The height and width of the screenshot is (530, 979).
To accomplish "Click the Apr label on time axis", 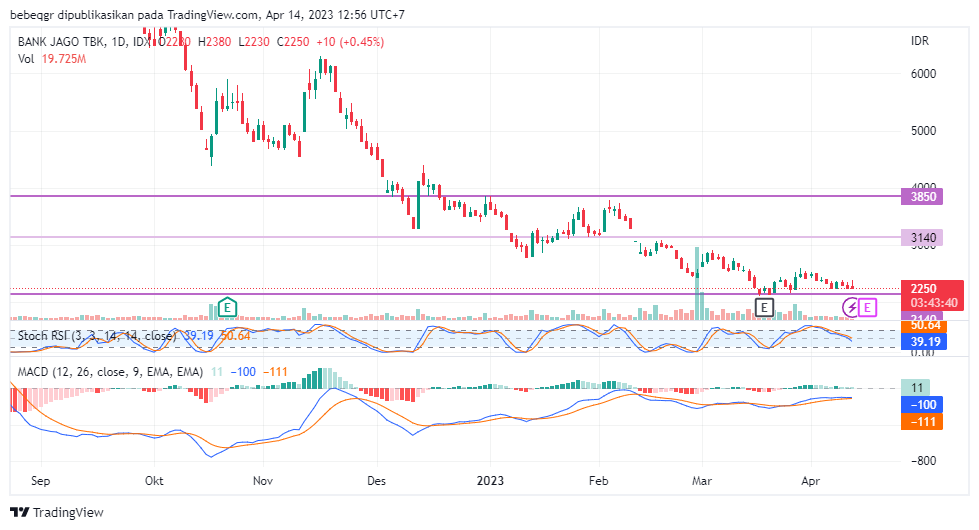I will coord(810,481).
